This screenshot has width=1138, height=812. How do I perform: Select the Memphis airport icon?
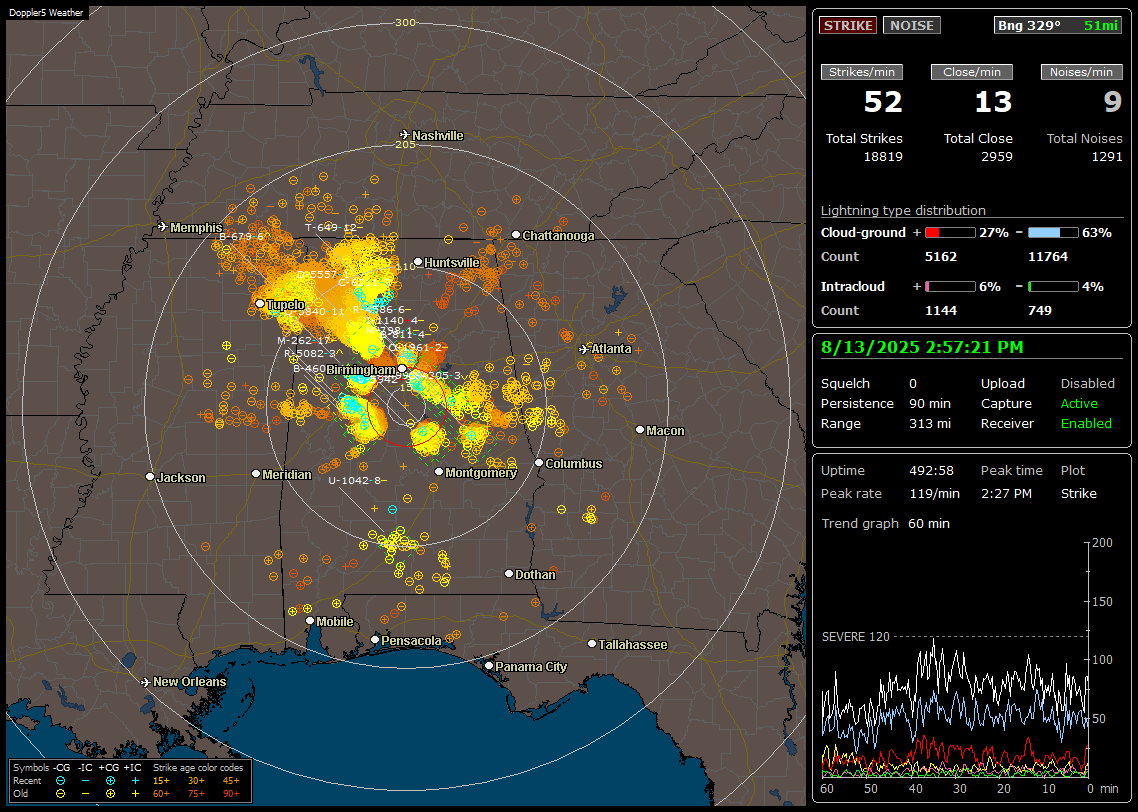point(163,227)
